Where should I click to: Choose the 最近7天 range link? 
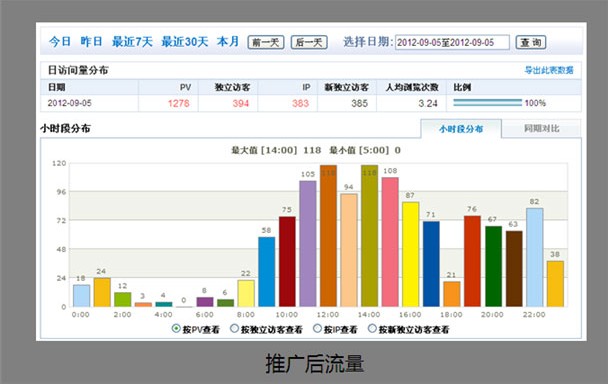[x=132, y=42]
